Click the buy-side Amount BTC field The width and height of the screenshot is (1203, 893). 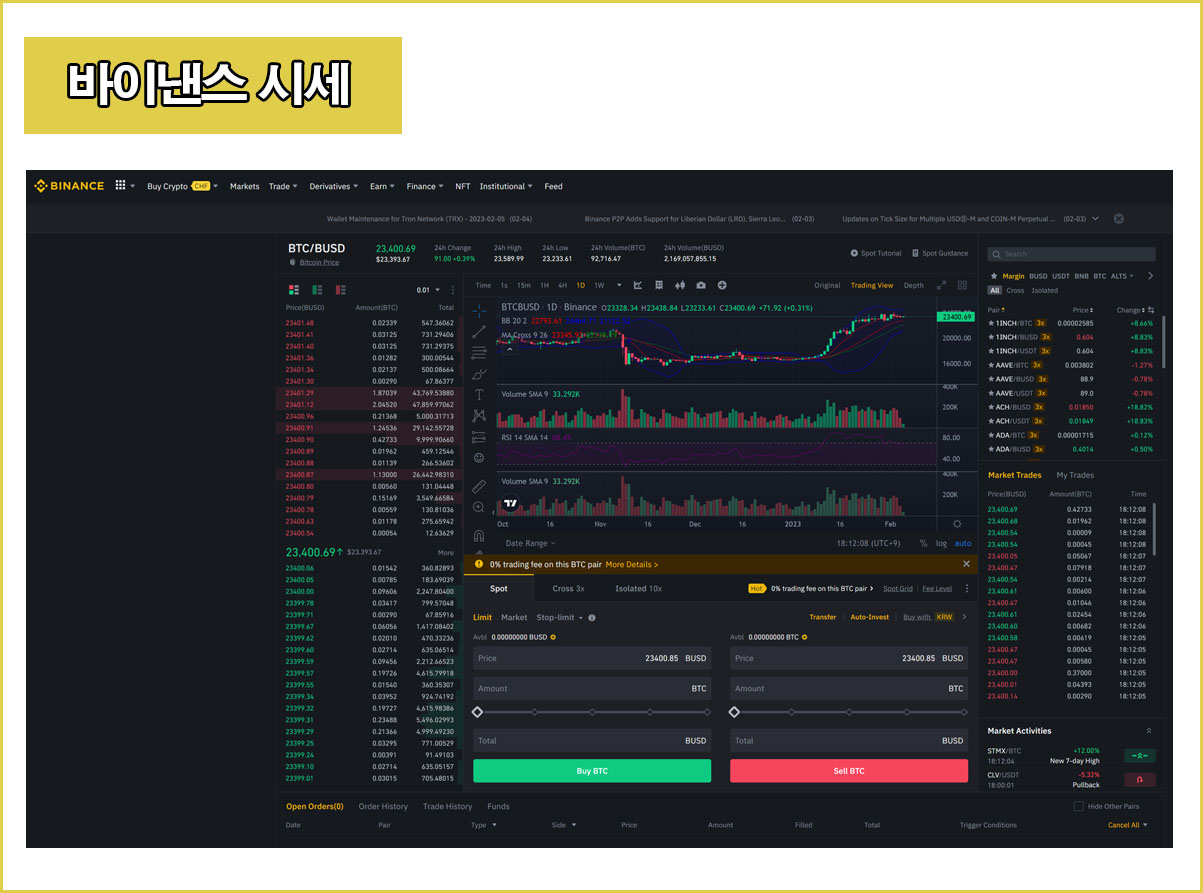592,689
